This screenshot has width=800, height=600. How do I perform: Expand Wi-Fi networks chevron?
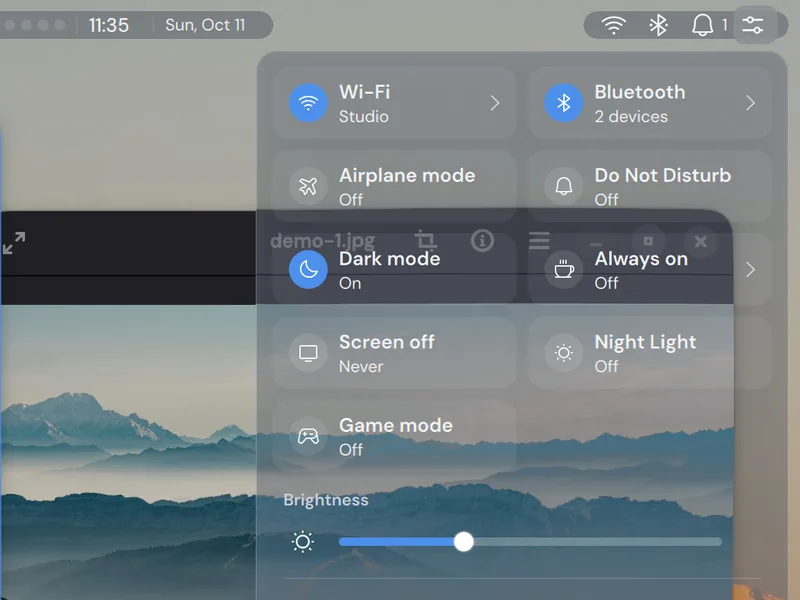pos(495,103)
